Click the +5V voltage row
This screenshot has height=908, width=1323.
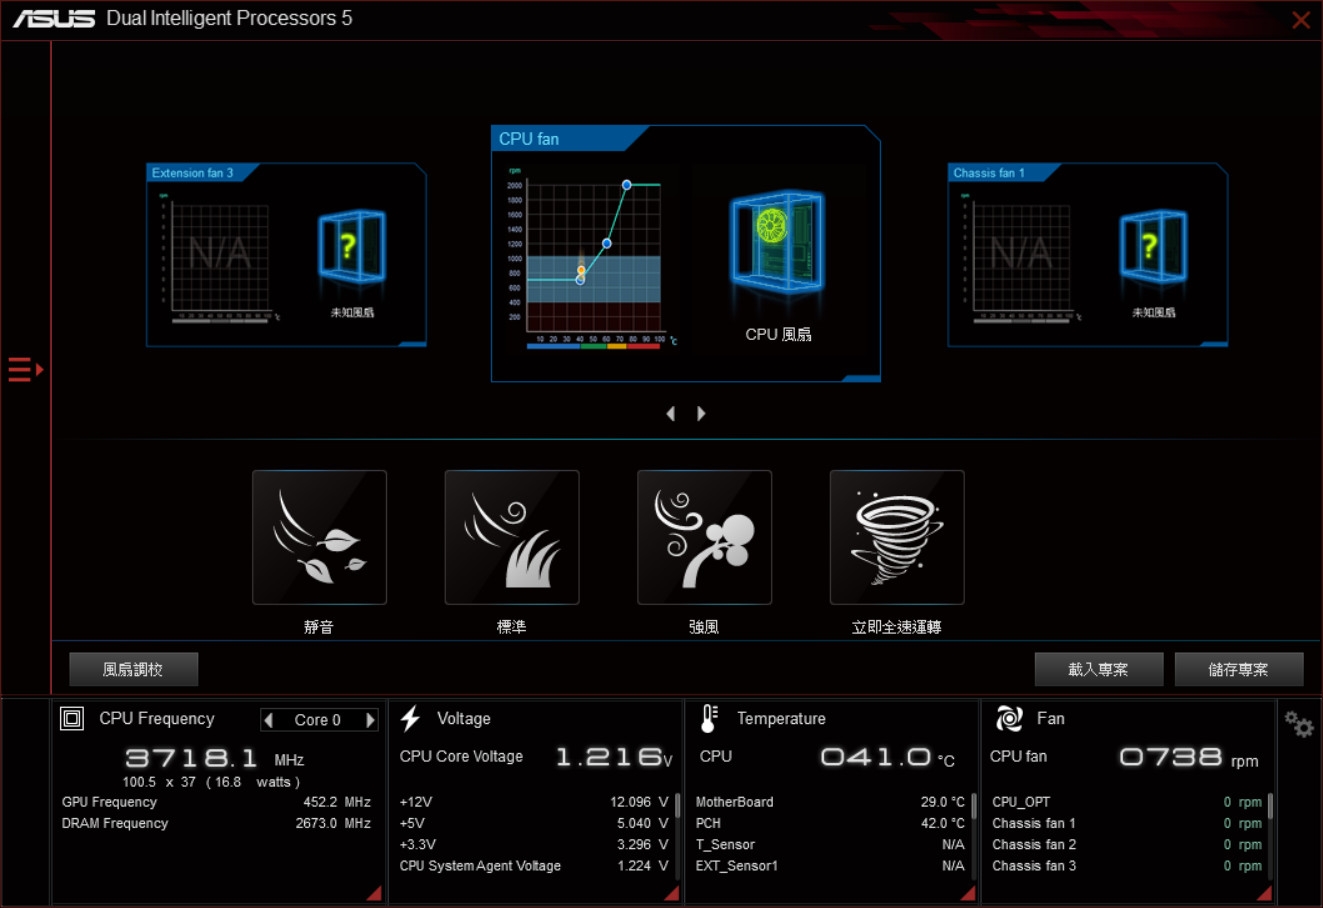pos(534,823)
